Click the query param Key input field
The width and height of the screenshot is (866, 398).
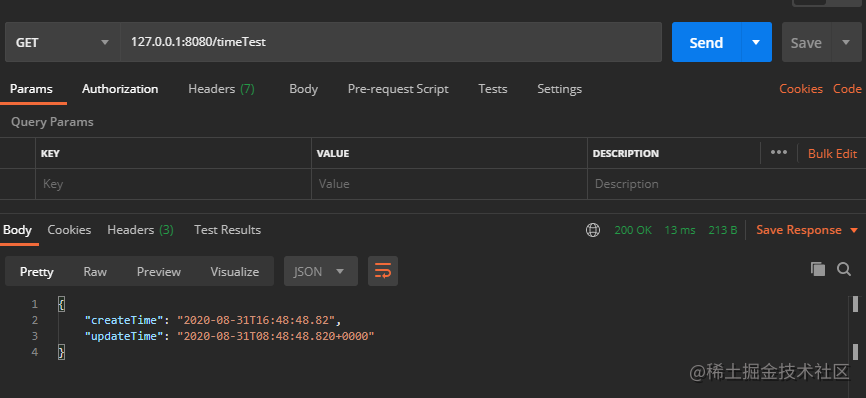tap(173, 184)
